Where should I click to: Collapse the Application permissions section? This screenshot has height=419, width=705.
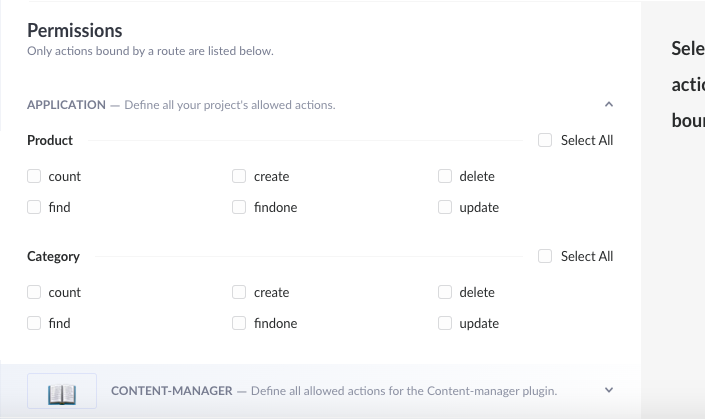pos(609,104)
